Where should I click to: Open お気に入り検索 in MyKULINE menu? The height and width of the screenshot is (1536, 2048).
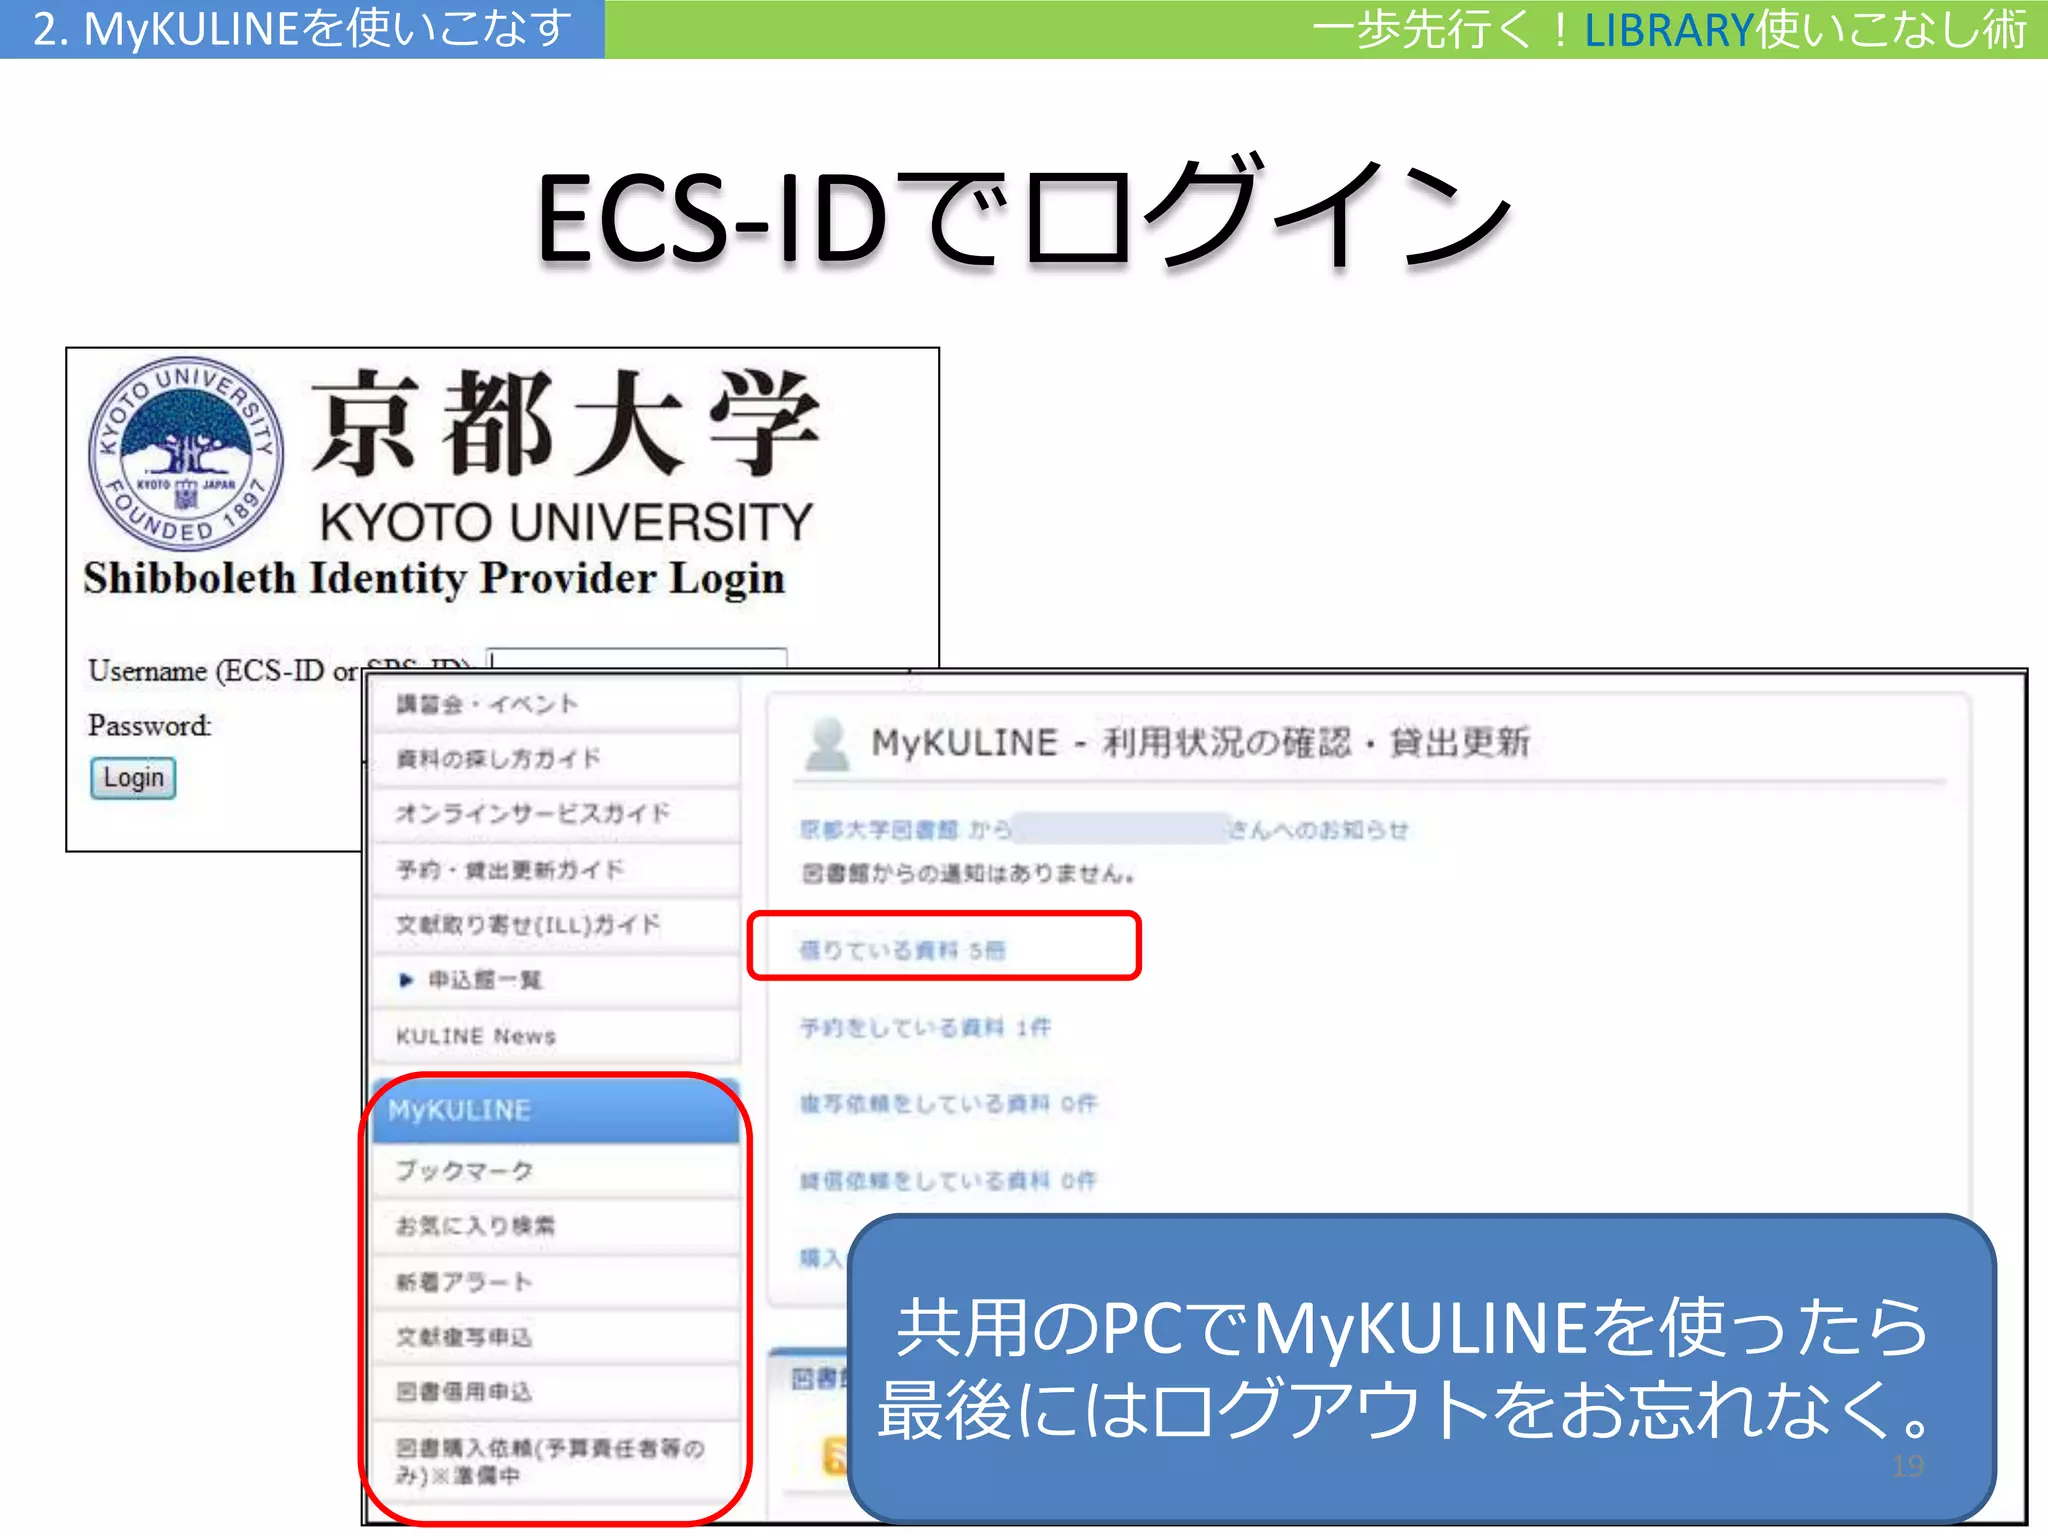click(556, 1226)
